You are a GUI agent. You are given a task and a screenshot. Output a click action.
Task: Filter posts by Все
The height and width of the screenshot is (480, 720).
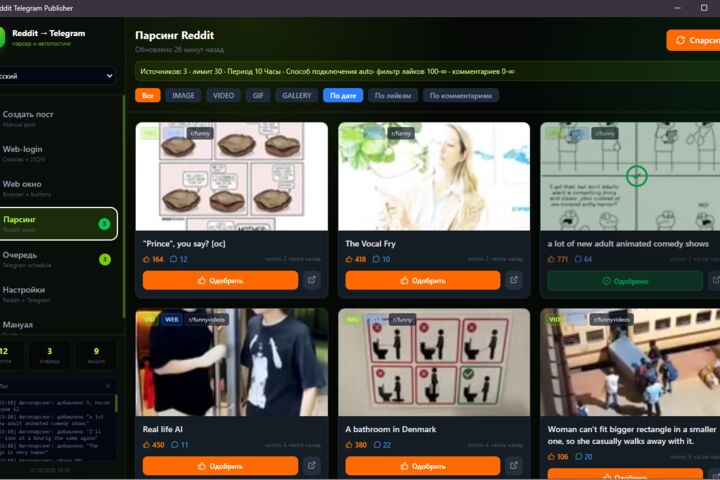tap(148, 96)
